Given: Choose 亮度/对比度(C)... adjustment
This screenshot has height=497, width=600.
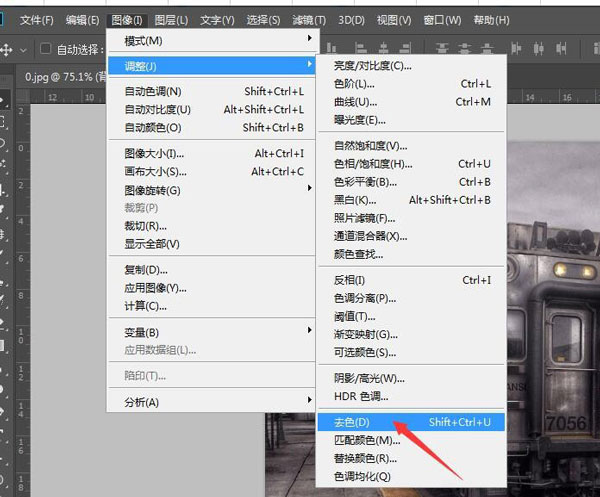Looking at the screenshot, I should (411, 66).
